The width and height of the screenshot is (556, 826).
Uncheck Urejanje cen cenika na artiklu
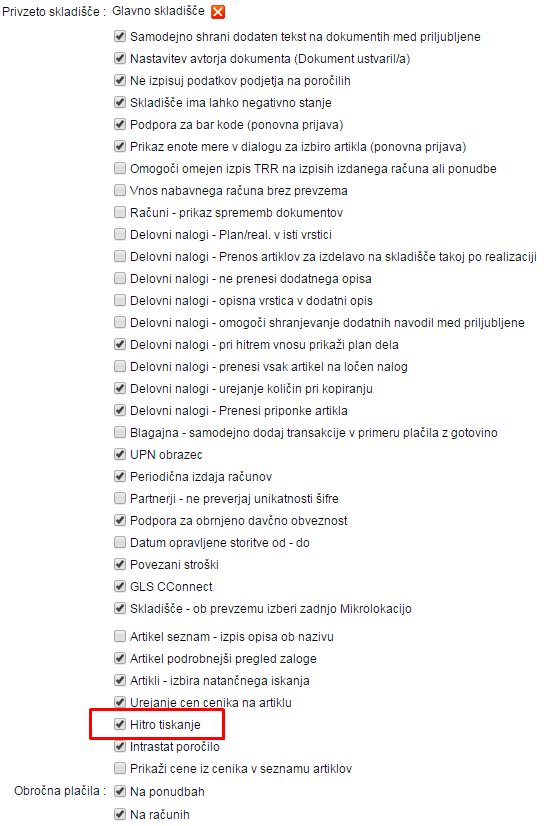tap(120, 702)
